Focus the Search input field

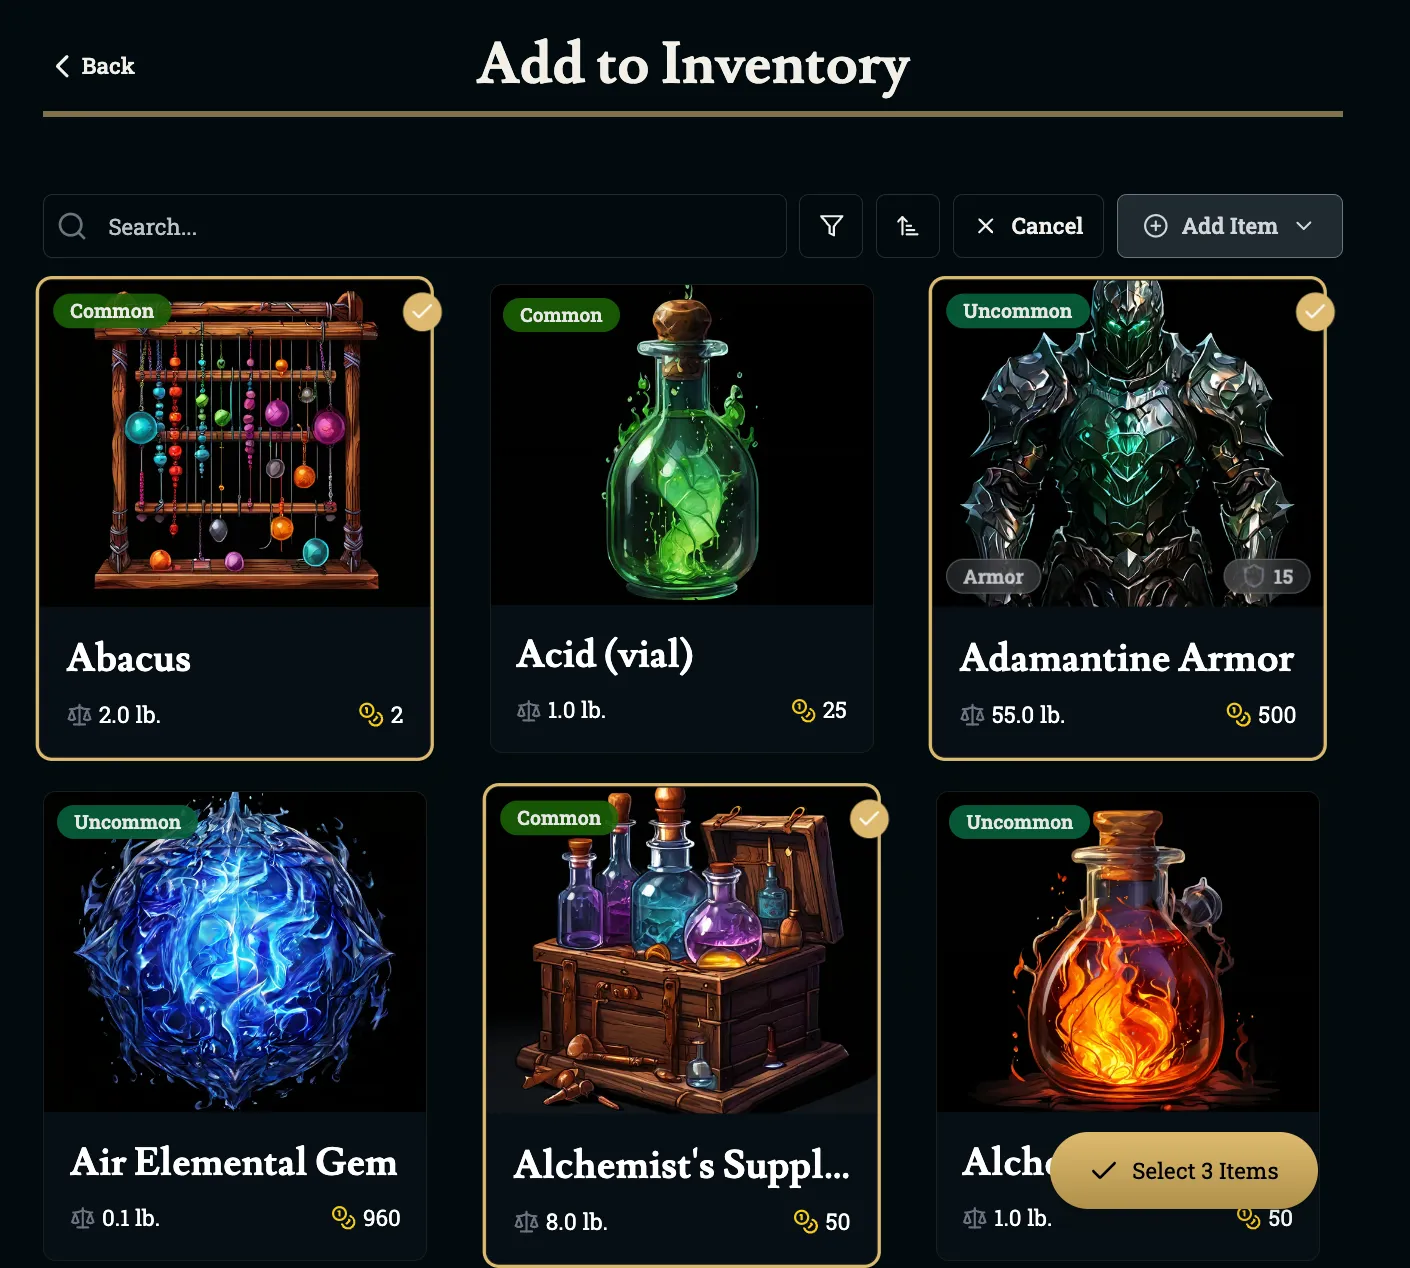[x=415, y=226]
